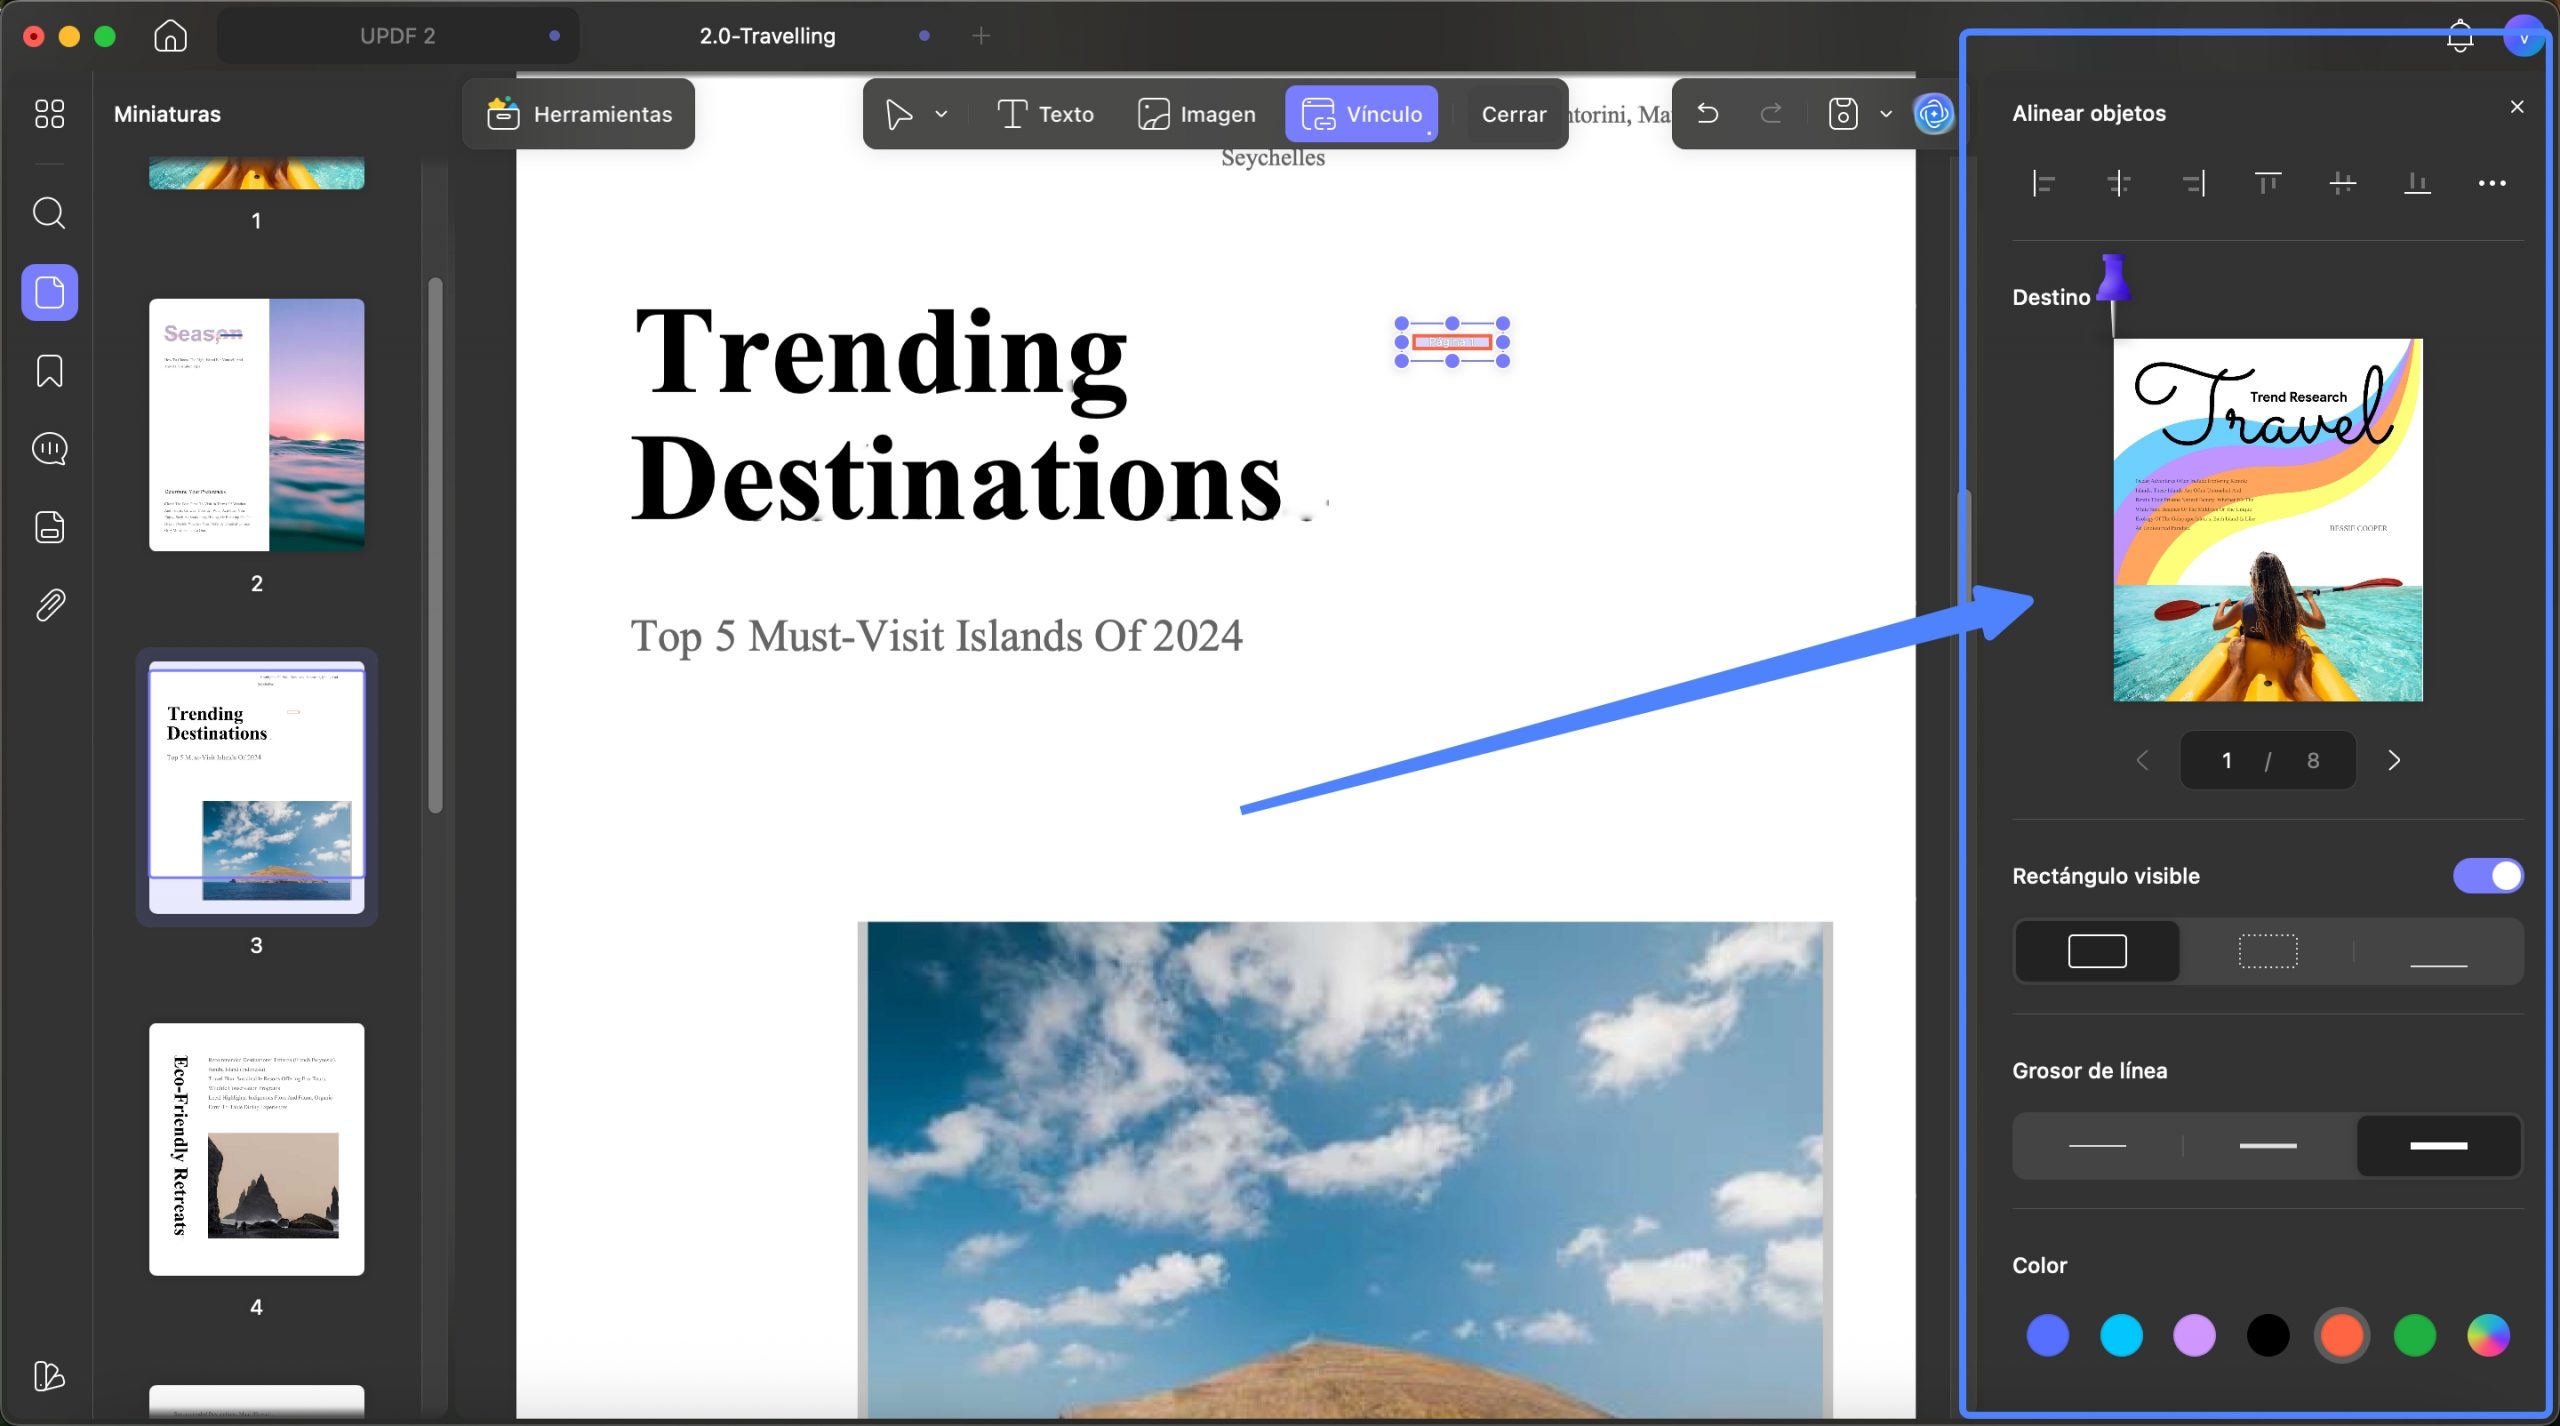Close the Alinear objetos panel
Viewport: 2560px width, 1426px height.
click(2517, 107)
